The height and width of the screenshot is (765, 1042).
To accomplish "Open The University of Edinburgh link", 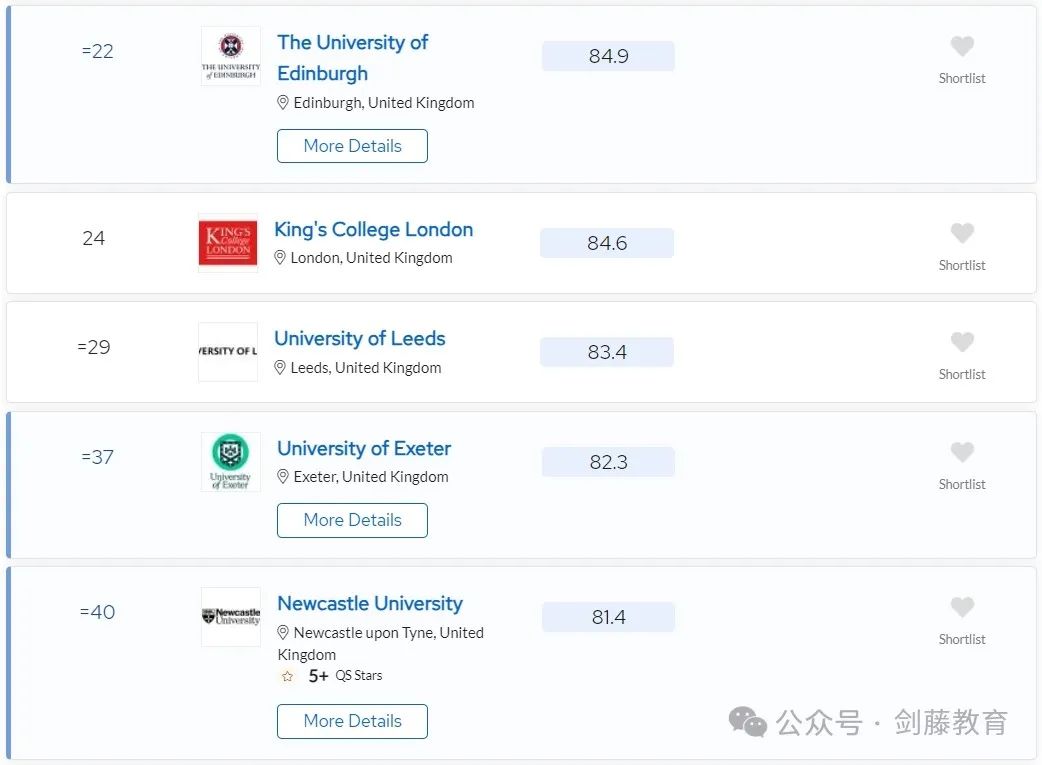I will tap(352, 58).
